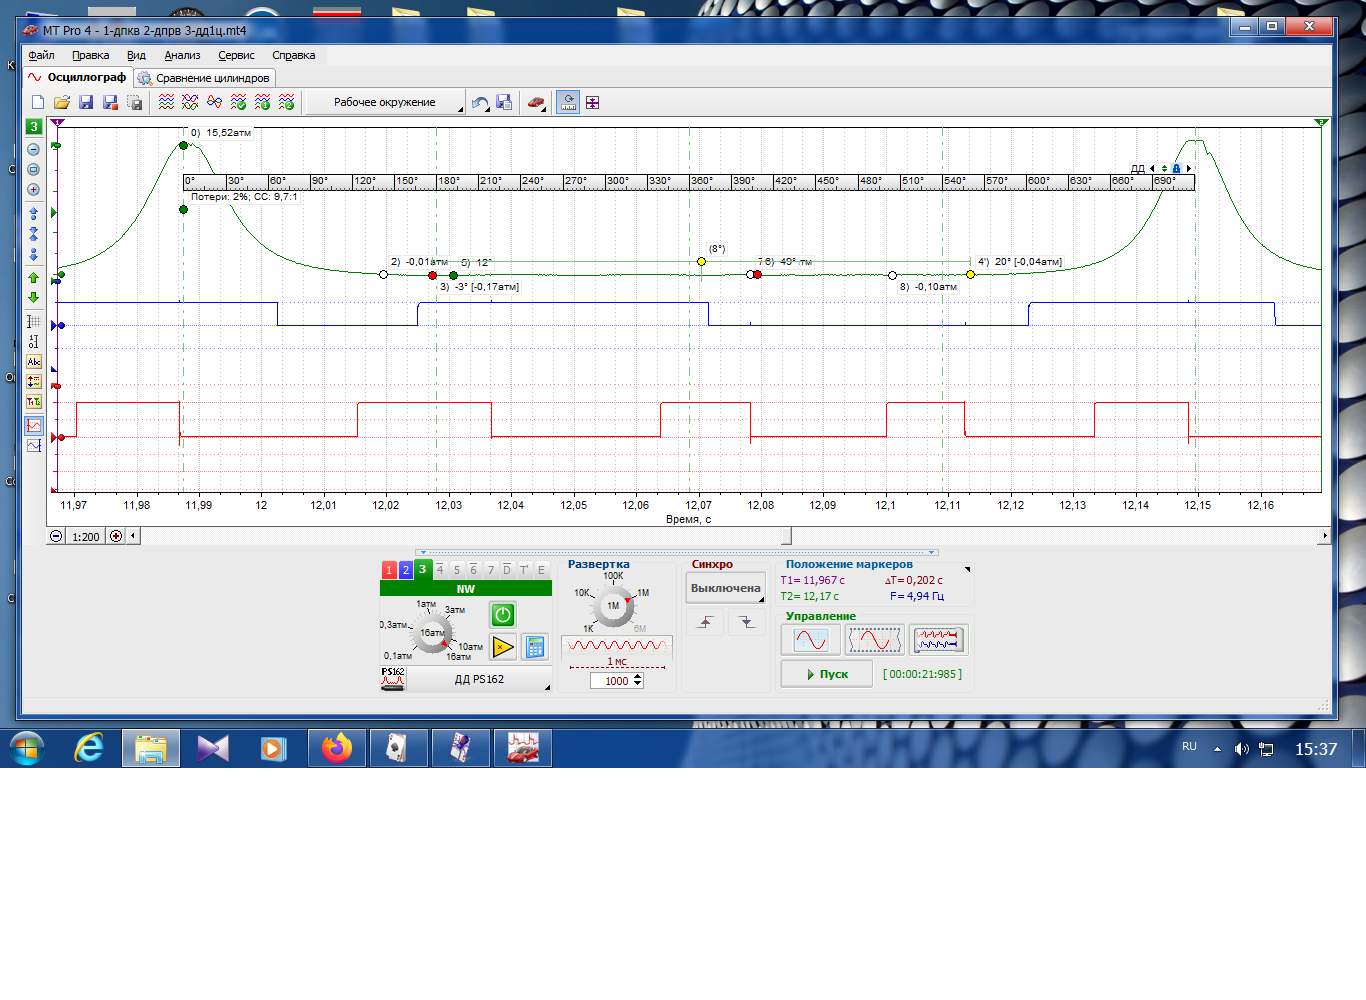Select channel 1 red tab
This screenshot has width=1366, height=1000.
coord(389,570)
